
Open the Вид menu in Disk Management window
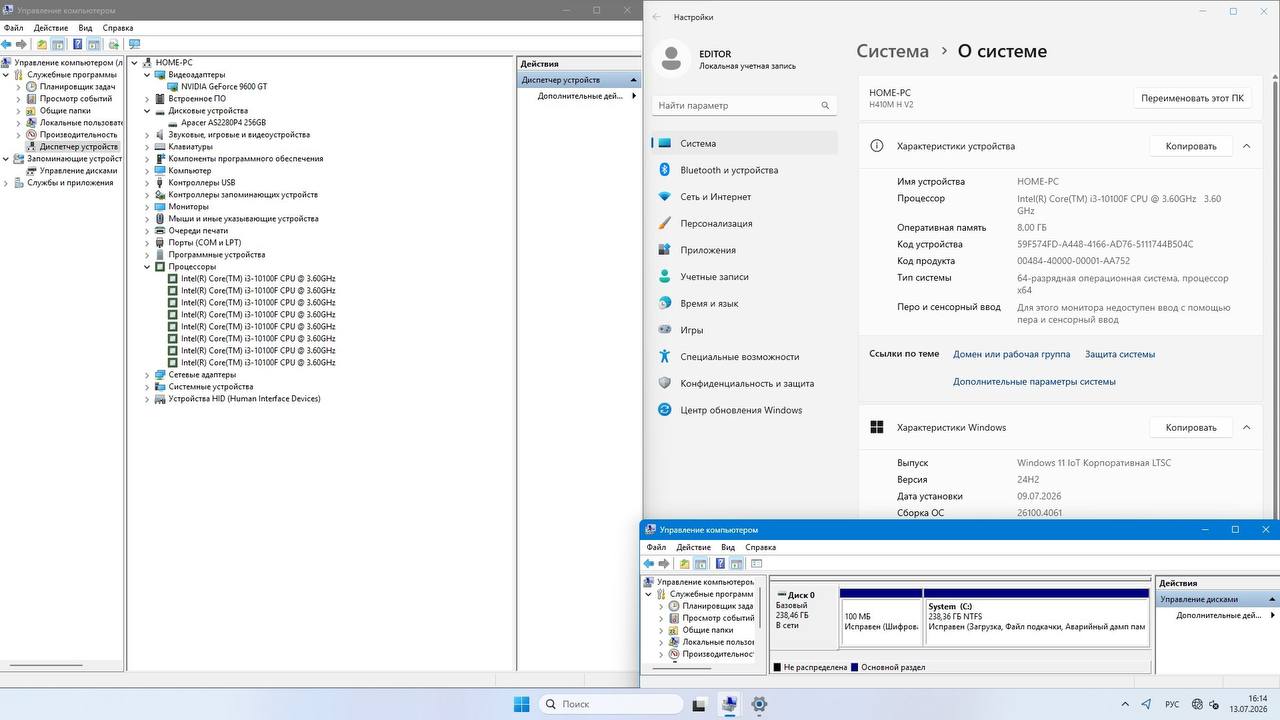click(x=728, y=547)
